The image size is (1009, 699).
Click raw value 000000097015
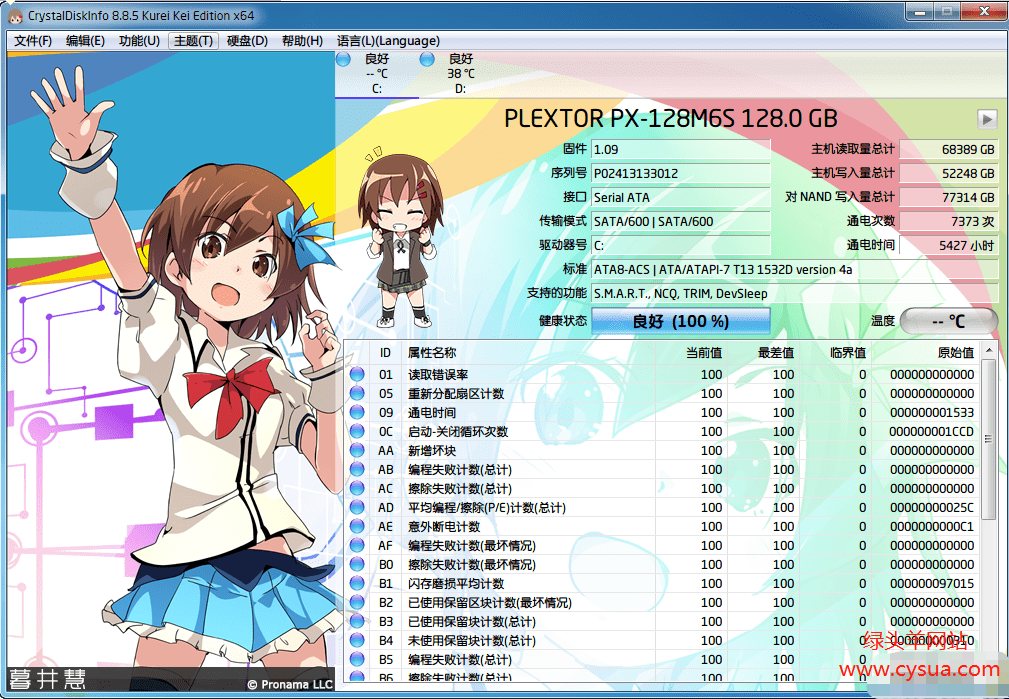click(932, 583)
